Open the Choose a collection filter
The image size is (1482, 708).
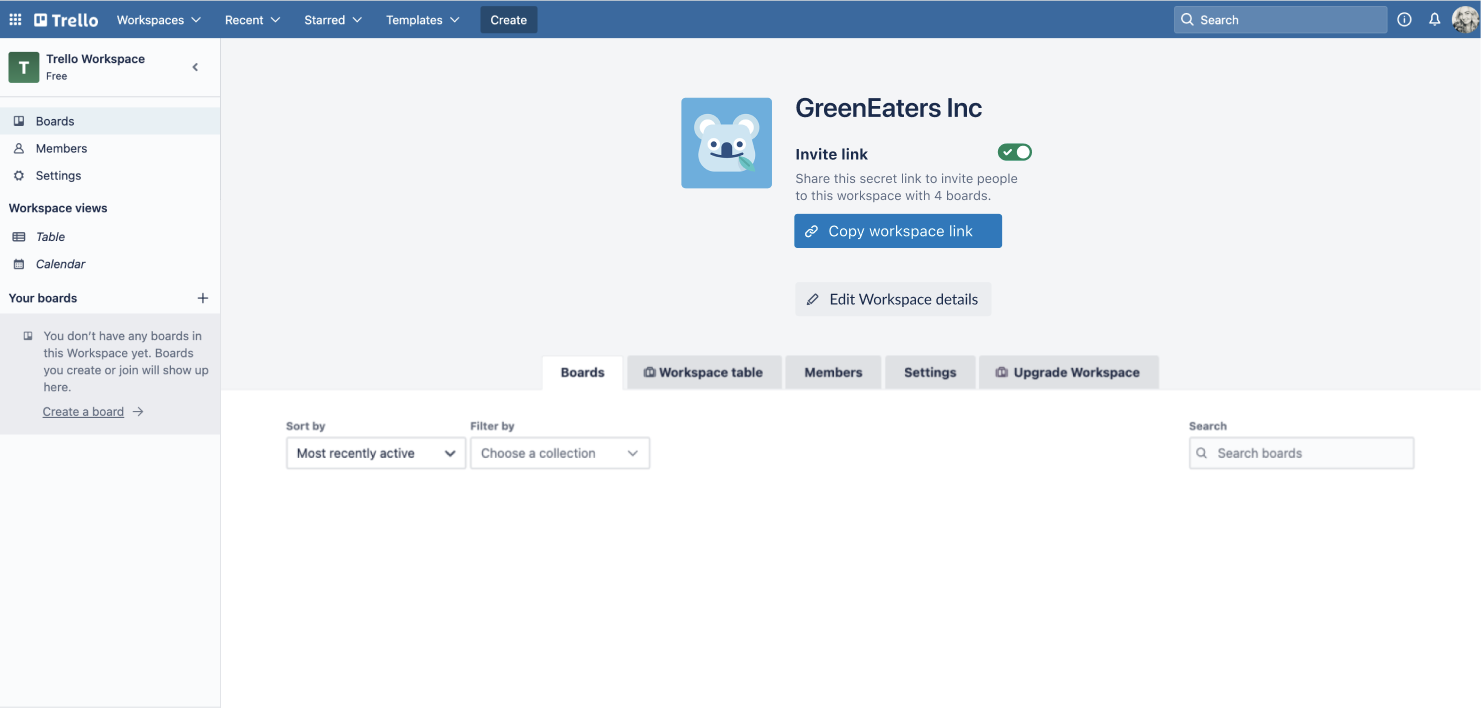559,453
